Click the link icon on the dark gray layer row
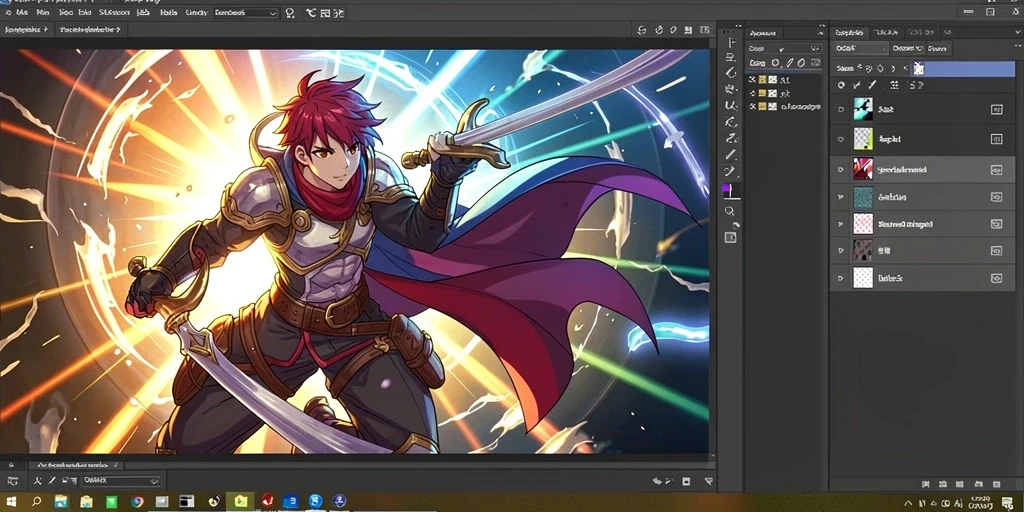This screenshot has height=512, width=1024. coord(997,250)
